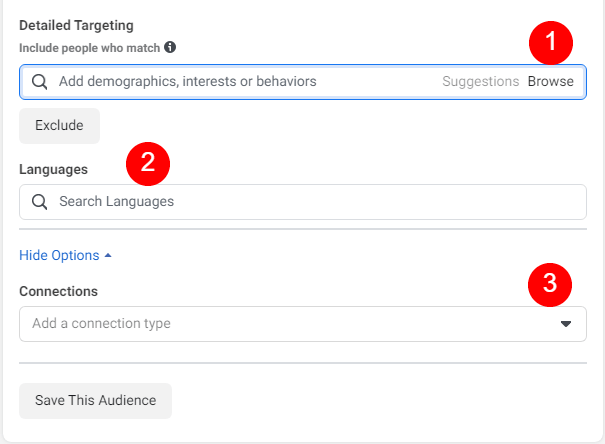Screen dimensions: 605x444
Task: Focus the Add demographics, interests or behaviors field
Action: [240, 82]
